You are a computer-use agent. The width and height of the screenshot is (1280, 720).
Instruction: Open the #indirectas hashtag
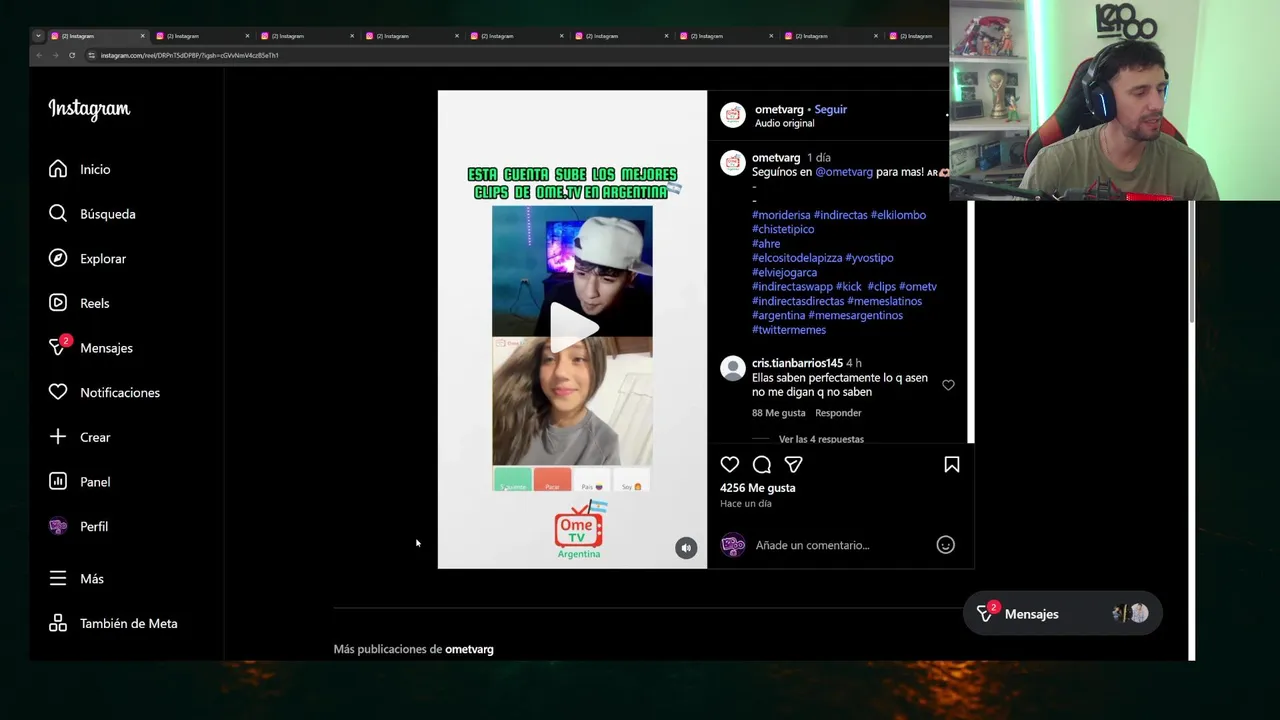pos(840,215)
